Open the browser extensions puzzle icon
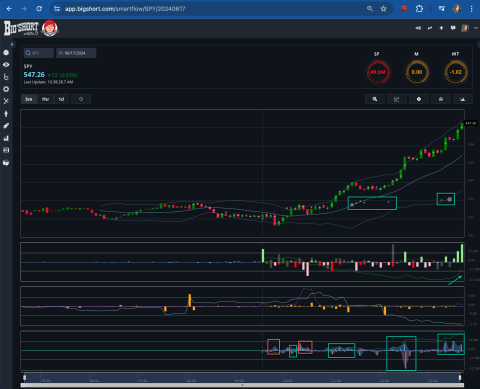This screenshot has width=480, height=389. pyautogui.click(x=419, y=9)
